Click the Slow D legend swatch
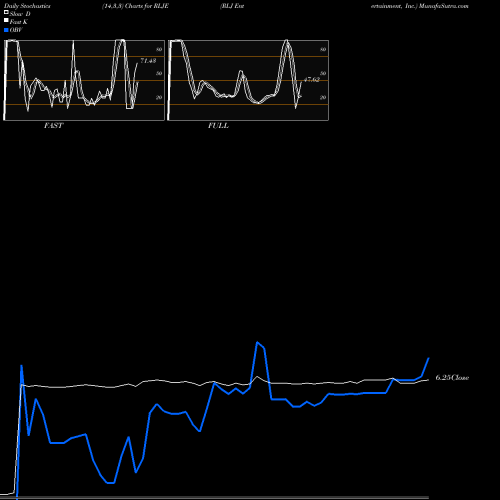The height and width of the screenshot is (500, 500). [x=6, y=13]
